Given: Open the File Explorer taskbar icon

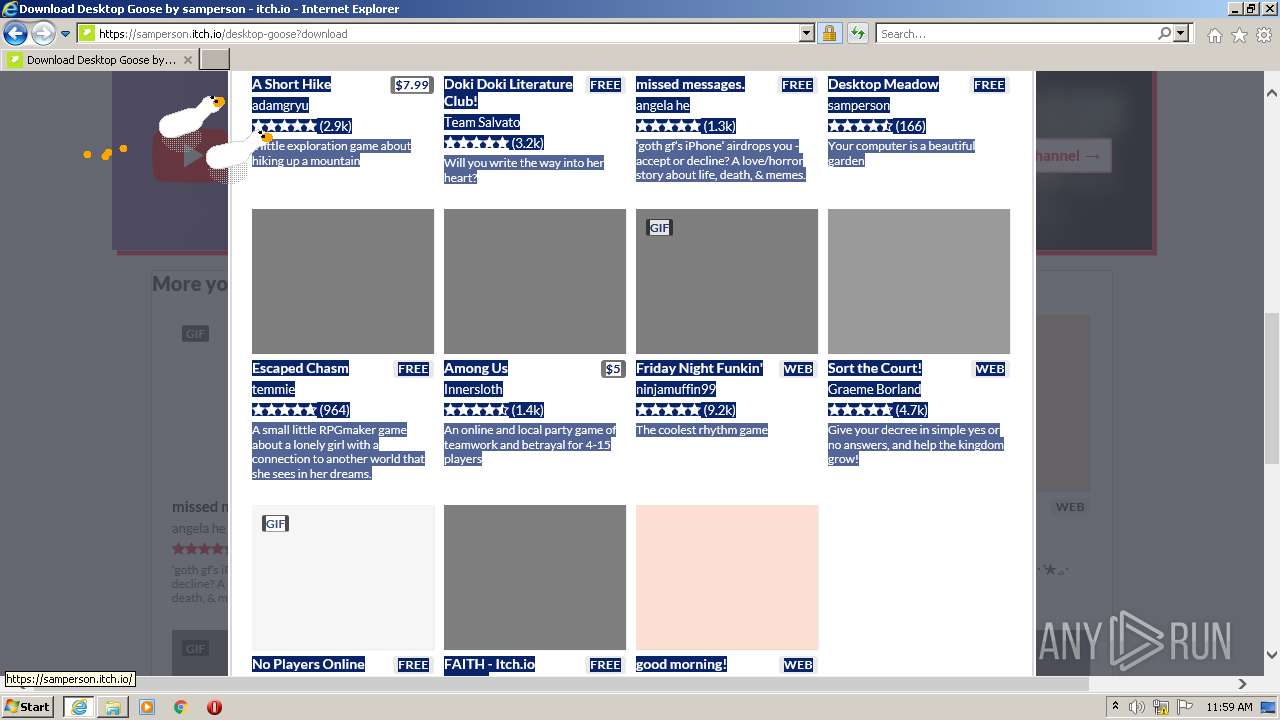Looking at the screenshot, I should pyautogui.click(x=113, y=707).
